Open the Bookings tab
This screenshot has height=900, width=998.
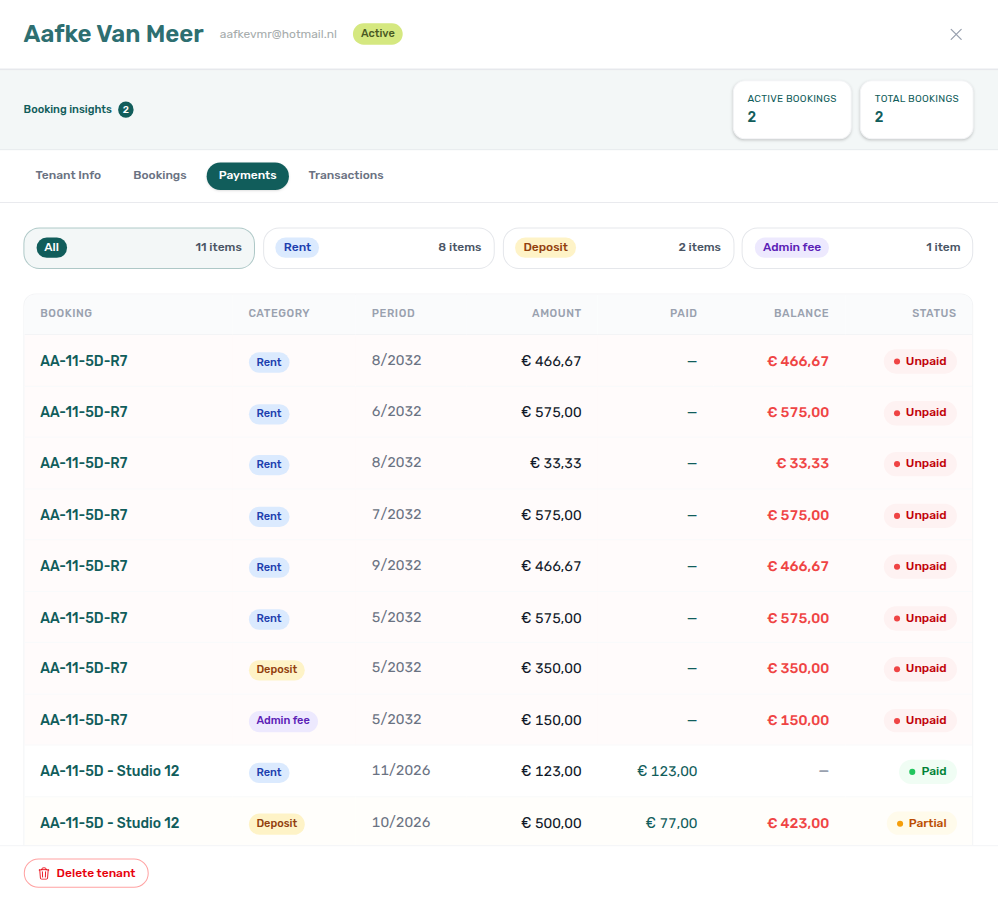160,175
